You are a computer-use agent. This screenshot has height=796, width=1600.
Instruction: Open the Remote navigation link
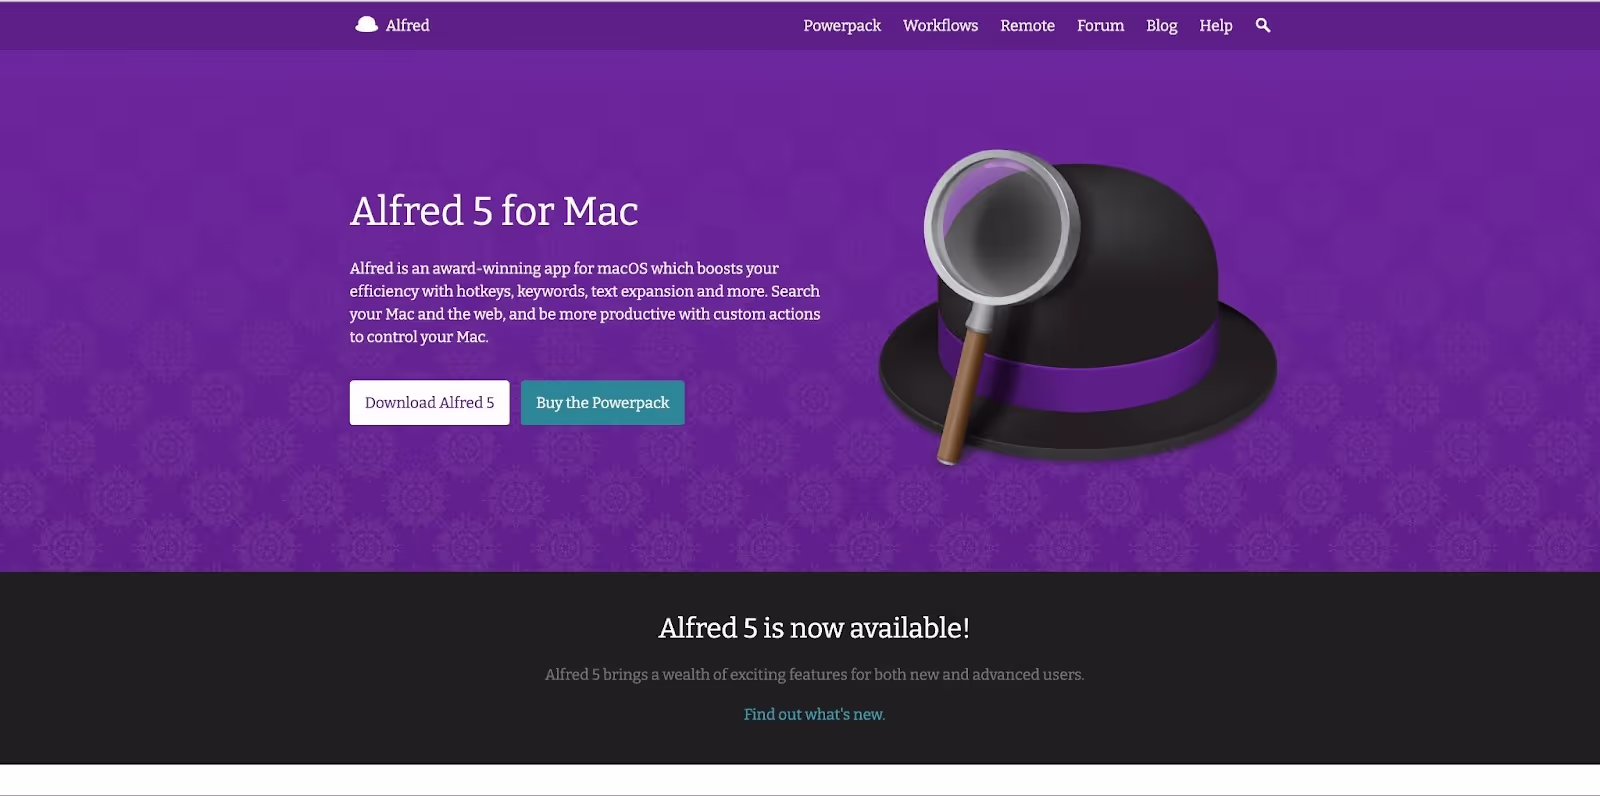pos(1027,25)
